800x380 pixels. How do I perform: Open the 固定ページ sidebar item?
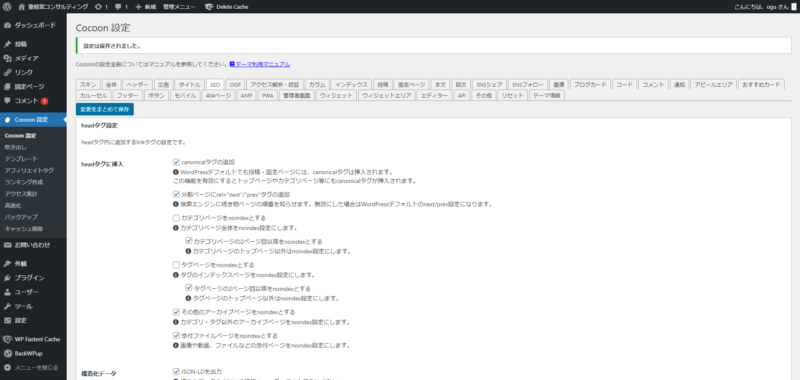[x=33, y=87]
